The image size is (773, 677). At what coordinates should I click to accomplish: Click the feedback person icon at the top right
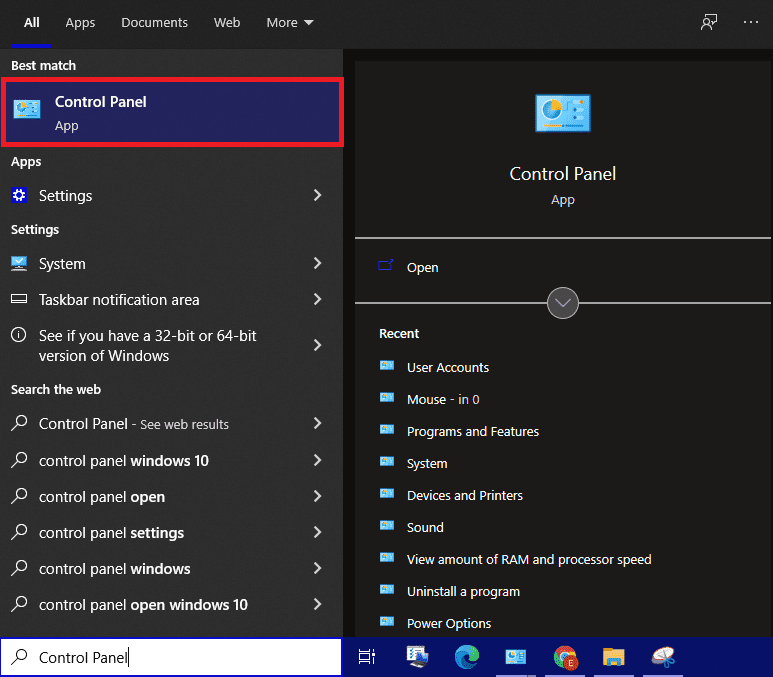pos(709,22)
